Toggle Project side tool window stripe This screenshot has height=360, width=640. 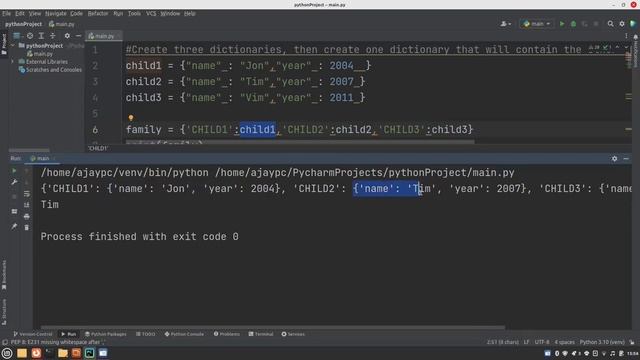click(4, 44)
